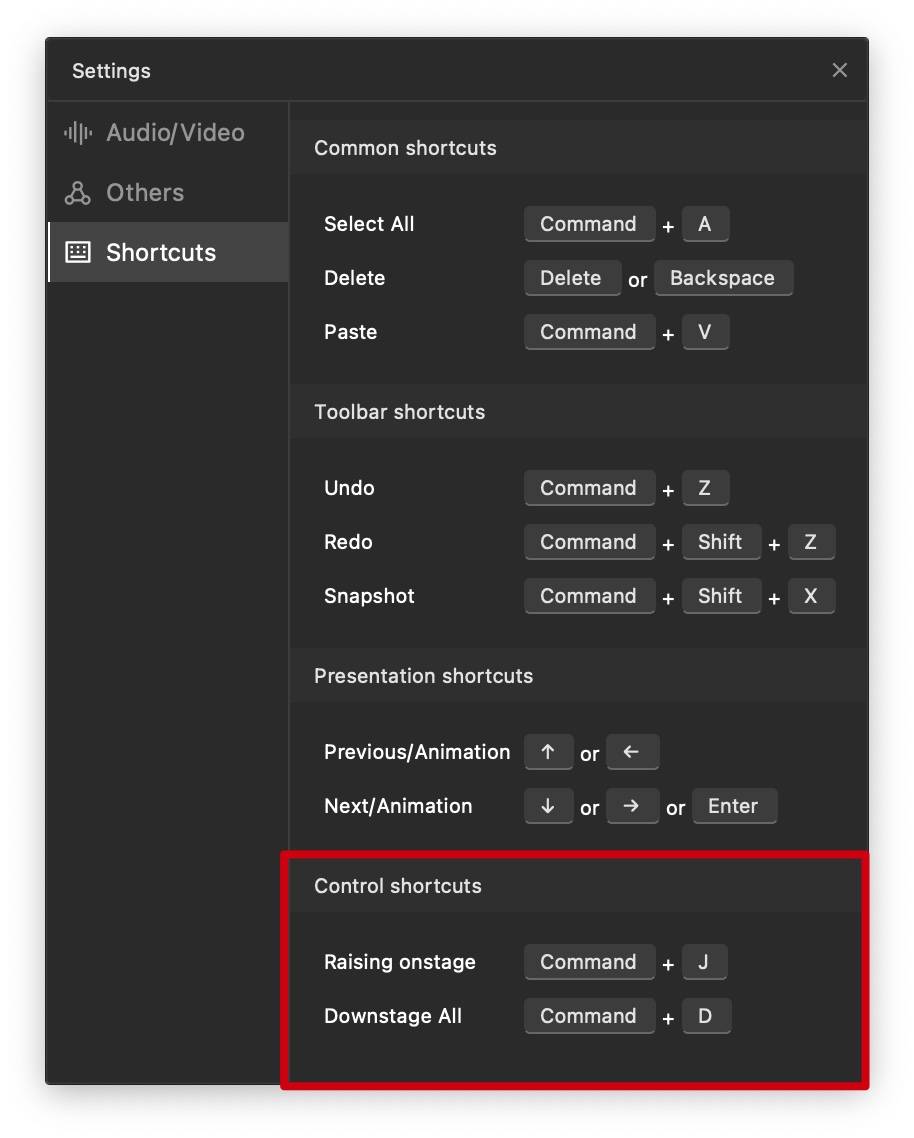Screen dimensions: 914x1138
Task: Click the Command key for Select All
Action: 588,224
